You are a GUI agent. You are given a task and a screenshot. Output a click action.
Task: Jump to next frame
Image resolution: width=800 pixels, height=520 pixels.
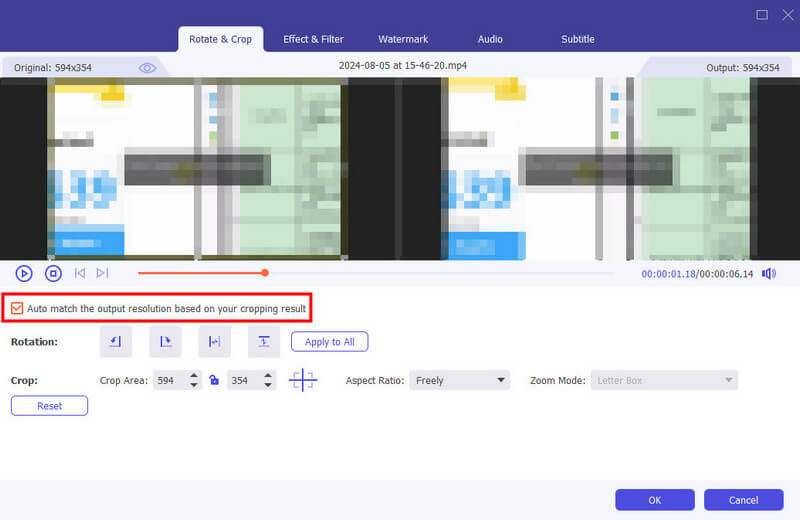[x=102, y=273]
